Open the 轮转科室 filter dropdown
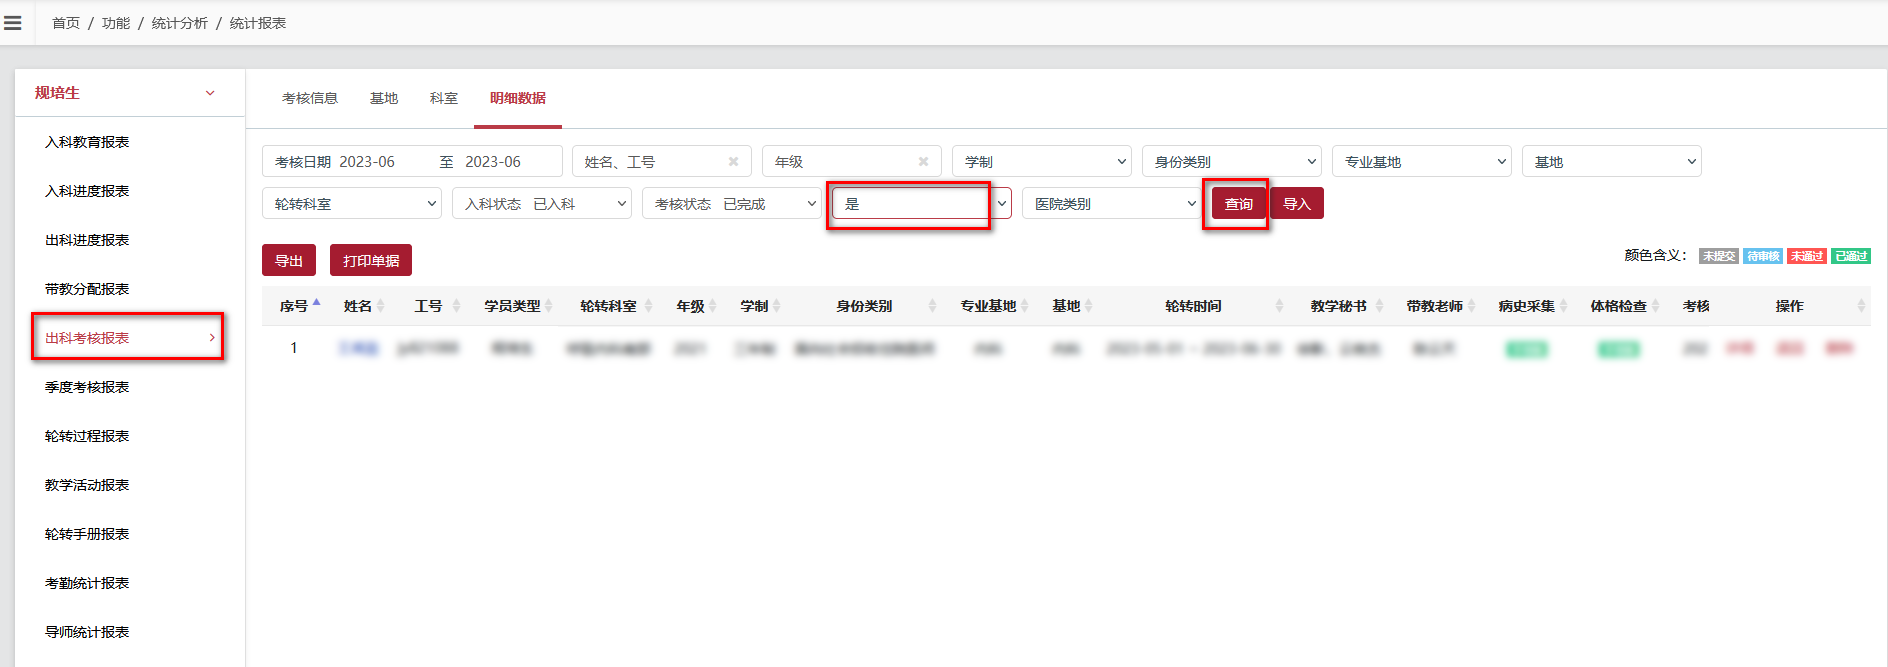Viewport: 1888px width, 667px height. [351, 204]
